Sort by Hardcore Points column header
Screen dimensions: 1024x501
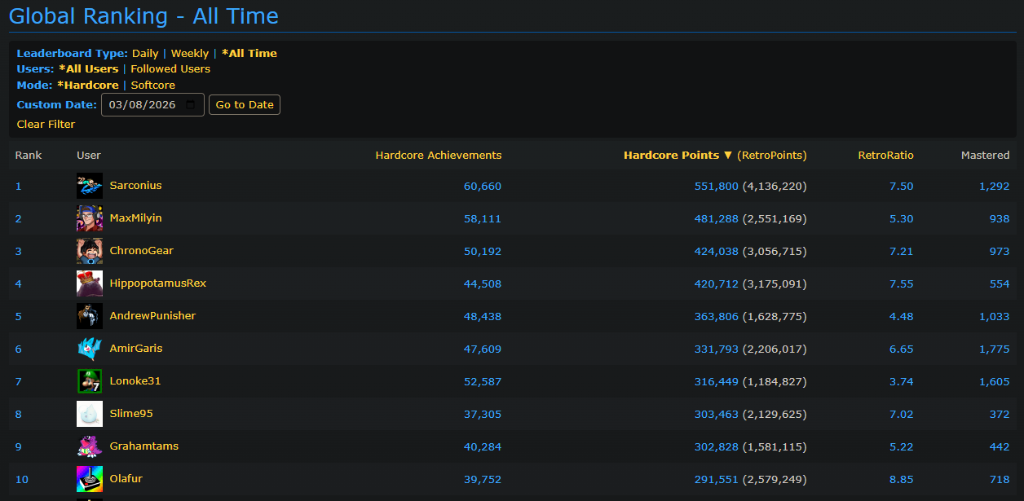679,155
